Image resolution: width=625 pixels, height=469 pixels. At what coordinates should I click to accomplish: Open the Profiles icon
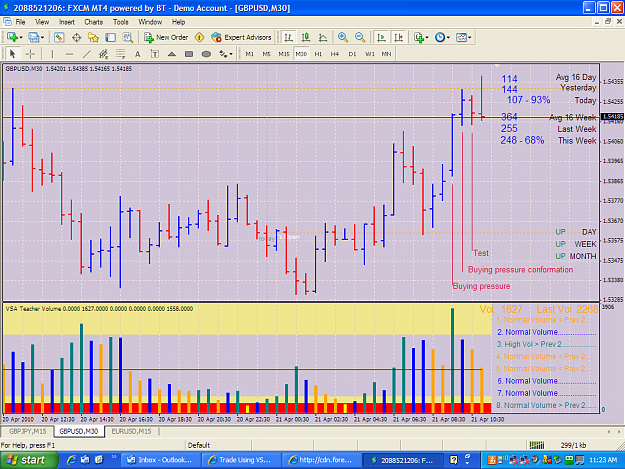[33, 37]
